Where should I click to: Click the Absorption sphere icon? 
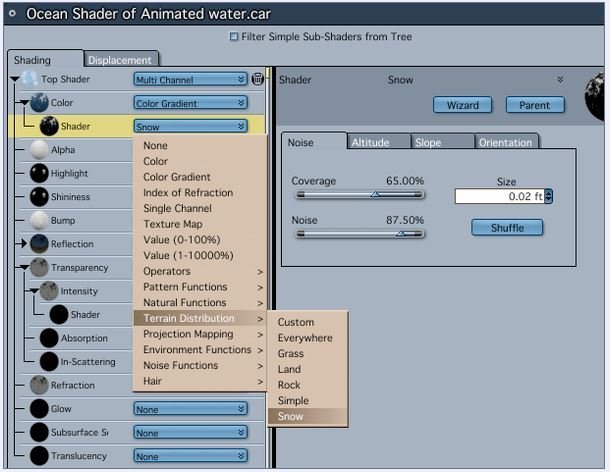49,338
